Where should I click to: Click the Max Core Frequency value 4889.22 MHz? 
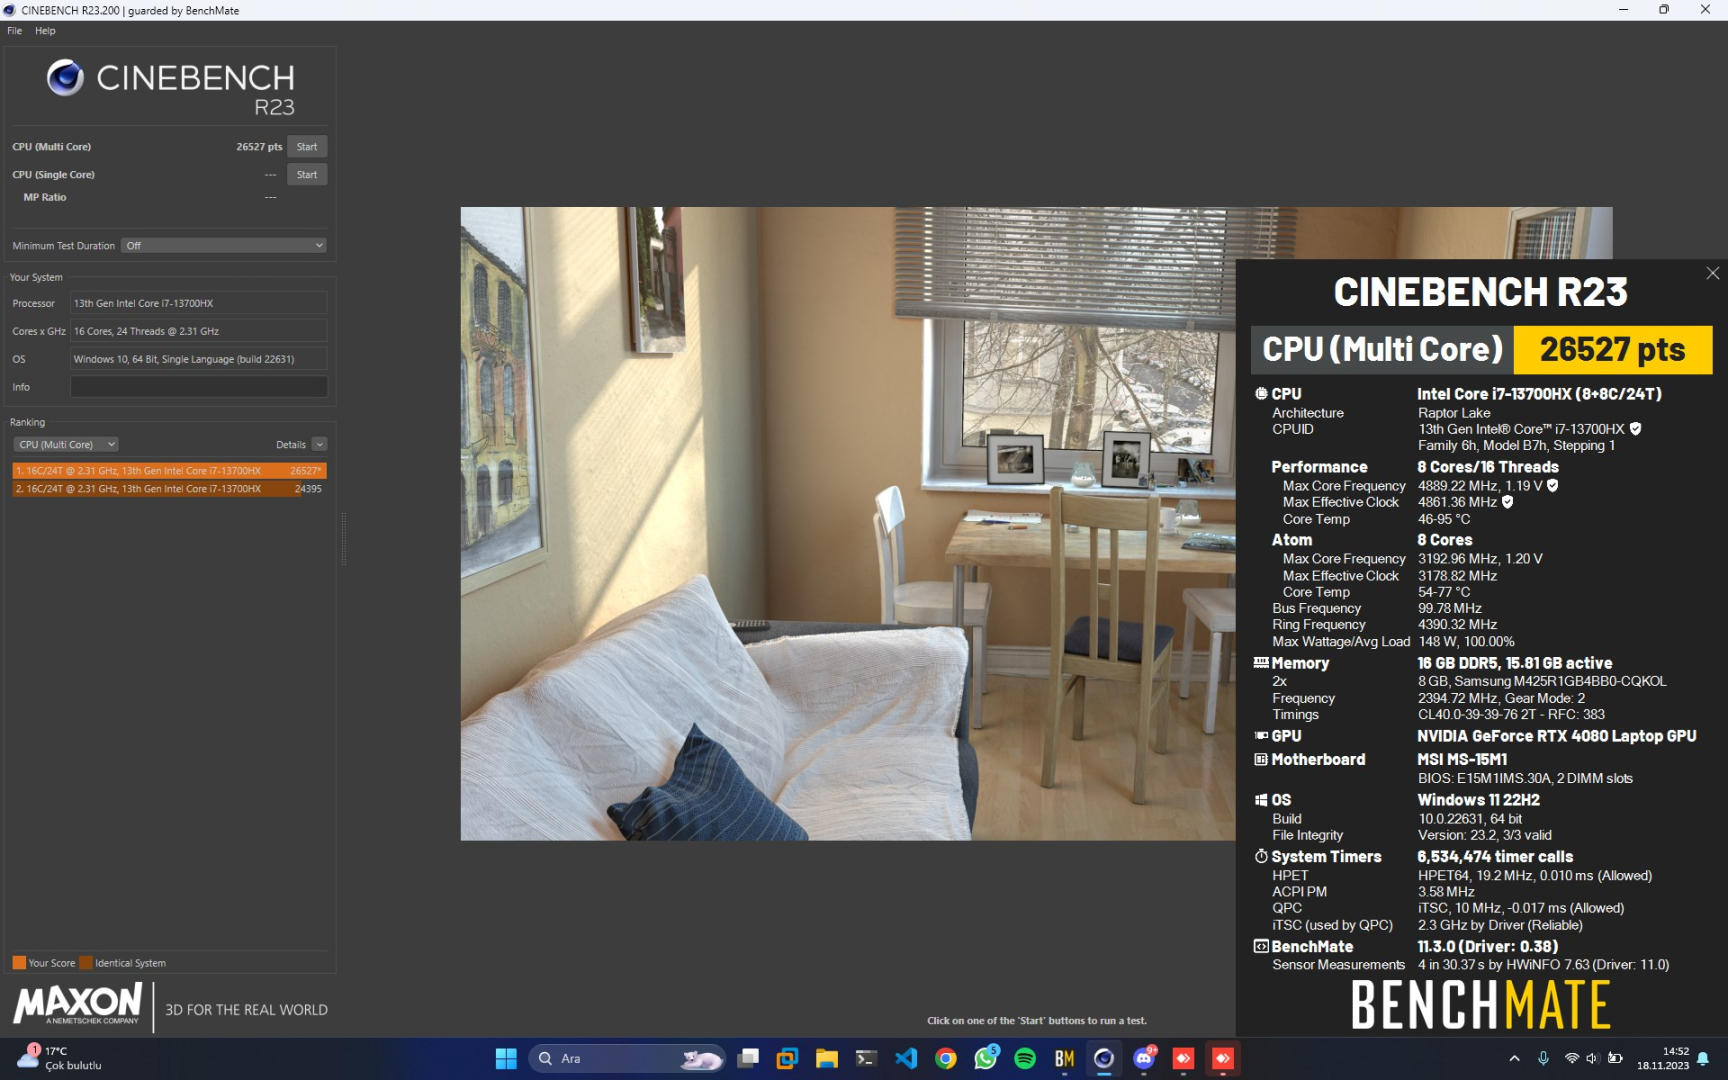[x=1457, y=486]
